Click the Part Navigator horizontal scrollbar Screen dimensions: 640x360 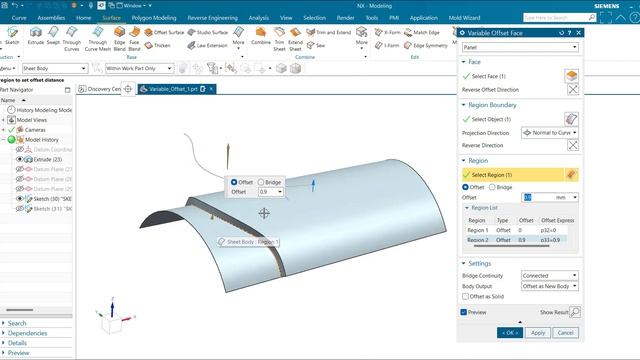pos(20,310)
